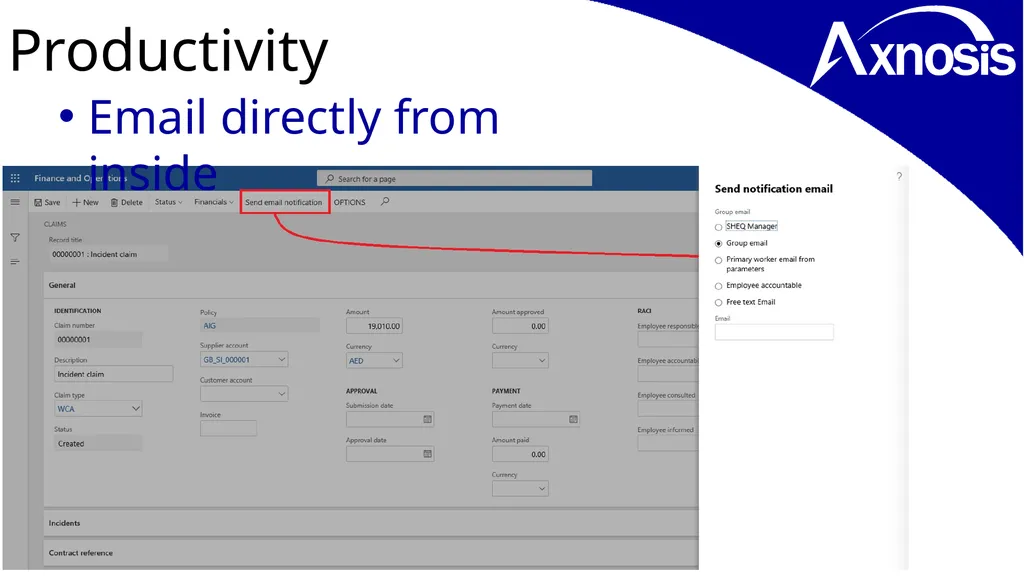The width and height of the screenshot is (1024, 576).
Task: Open the filter funnel icon in sidebar
Action: (15, 238)
